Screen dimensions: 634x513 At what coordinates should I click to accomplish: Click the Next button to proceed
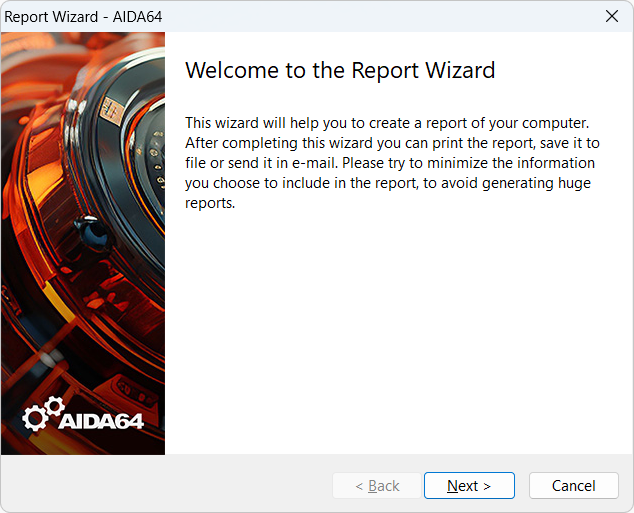469,486
